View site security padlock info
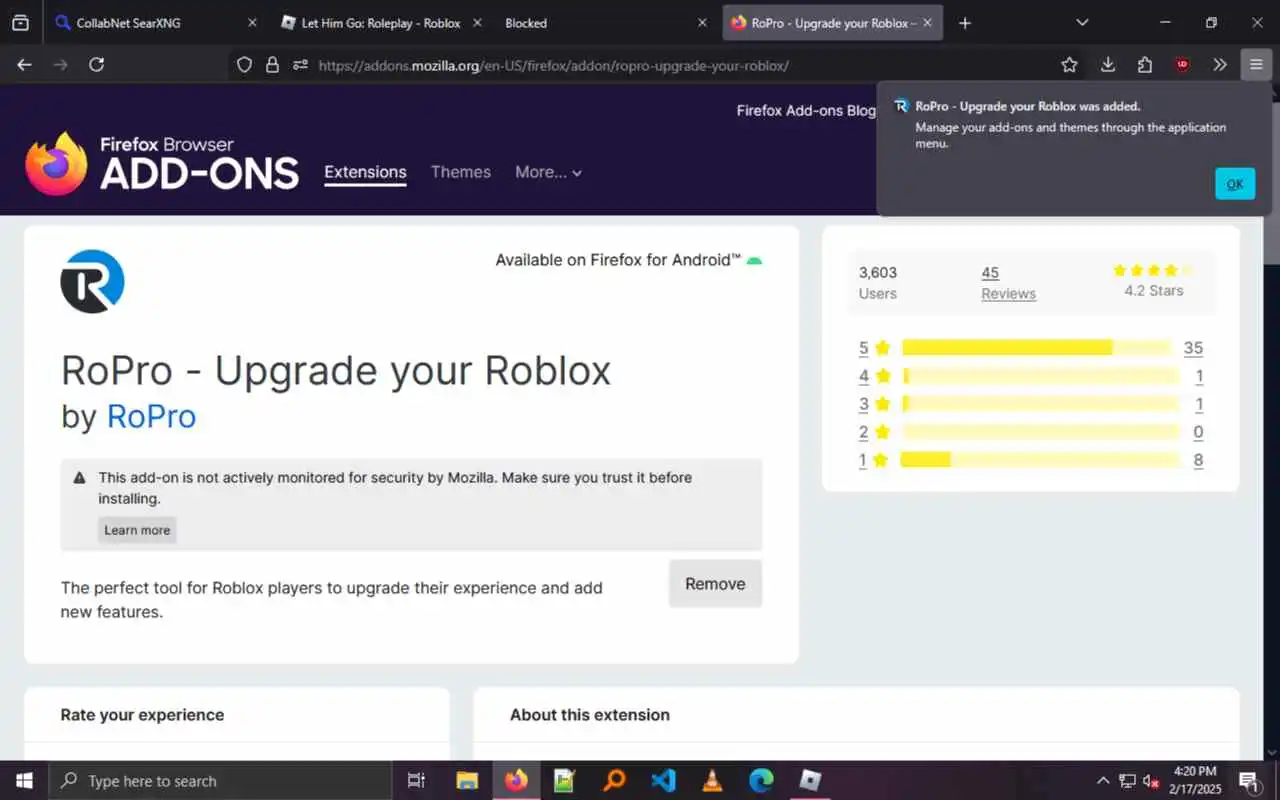This screenshot has height=800, width=1280. (x=272, y=65)
